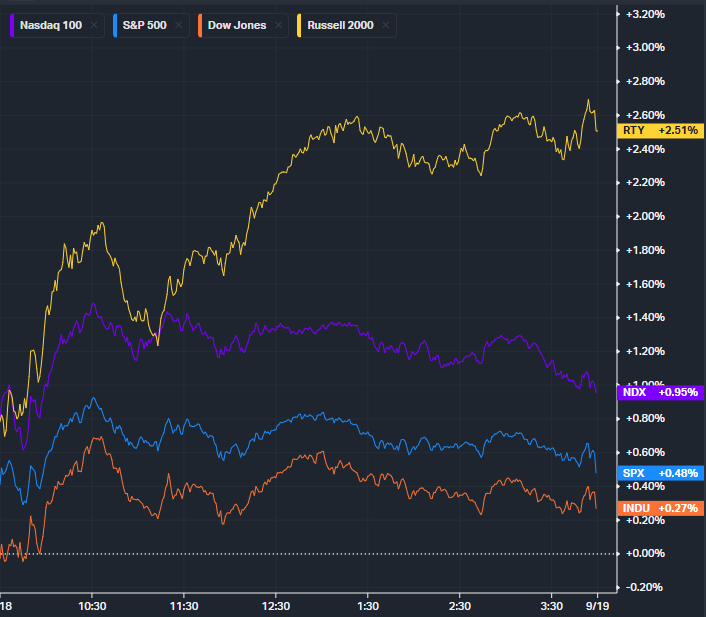Select the Nasdaq 100 legend label
This screenshot has height=617, width=706.
coord(52,25)
